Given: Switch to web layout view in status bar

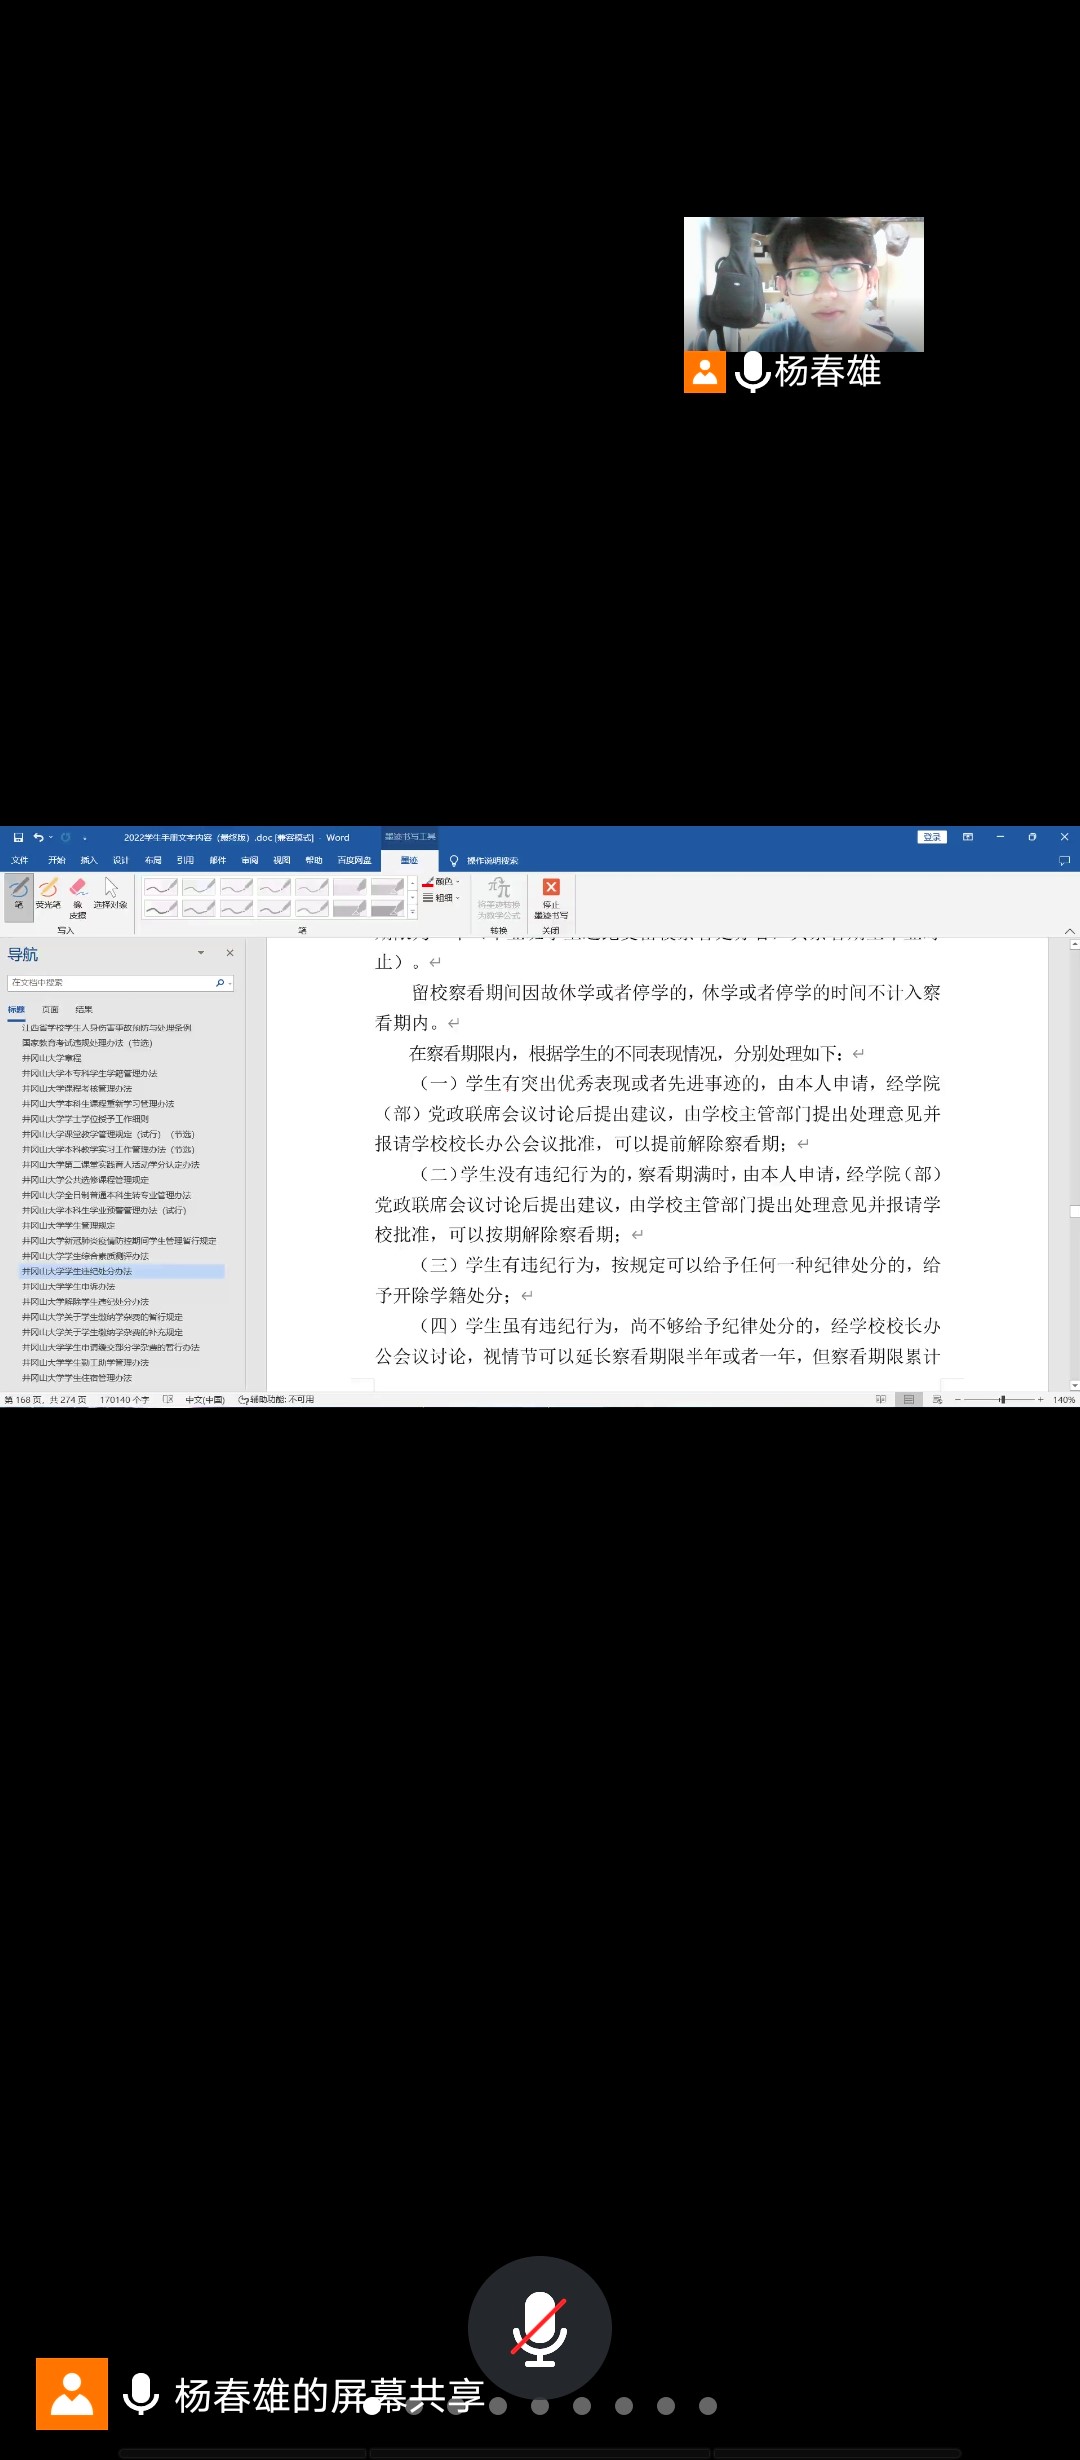Looking at the screenshot, I should tap(937, 1399).
